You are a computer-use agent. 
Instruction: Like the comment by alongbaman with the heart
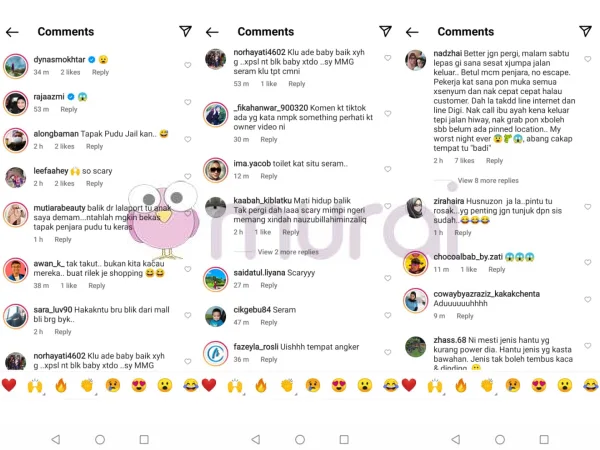point(188,139)
